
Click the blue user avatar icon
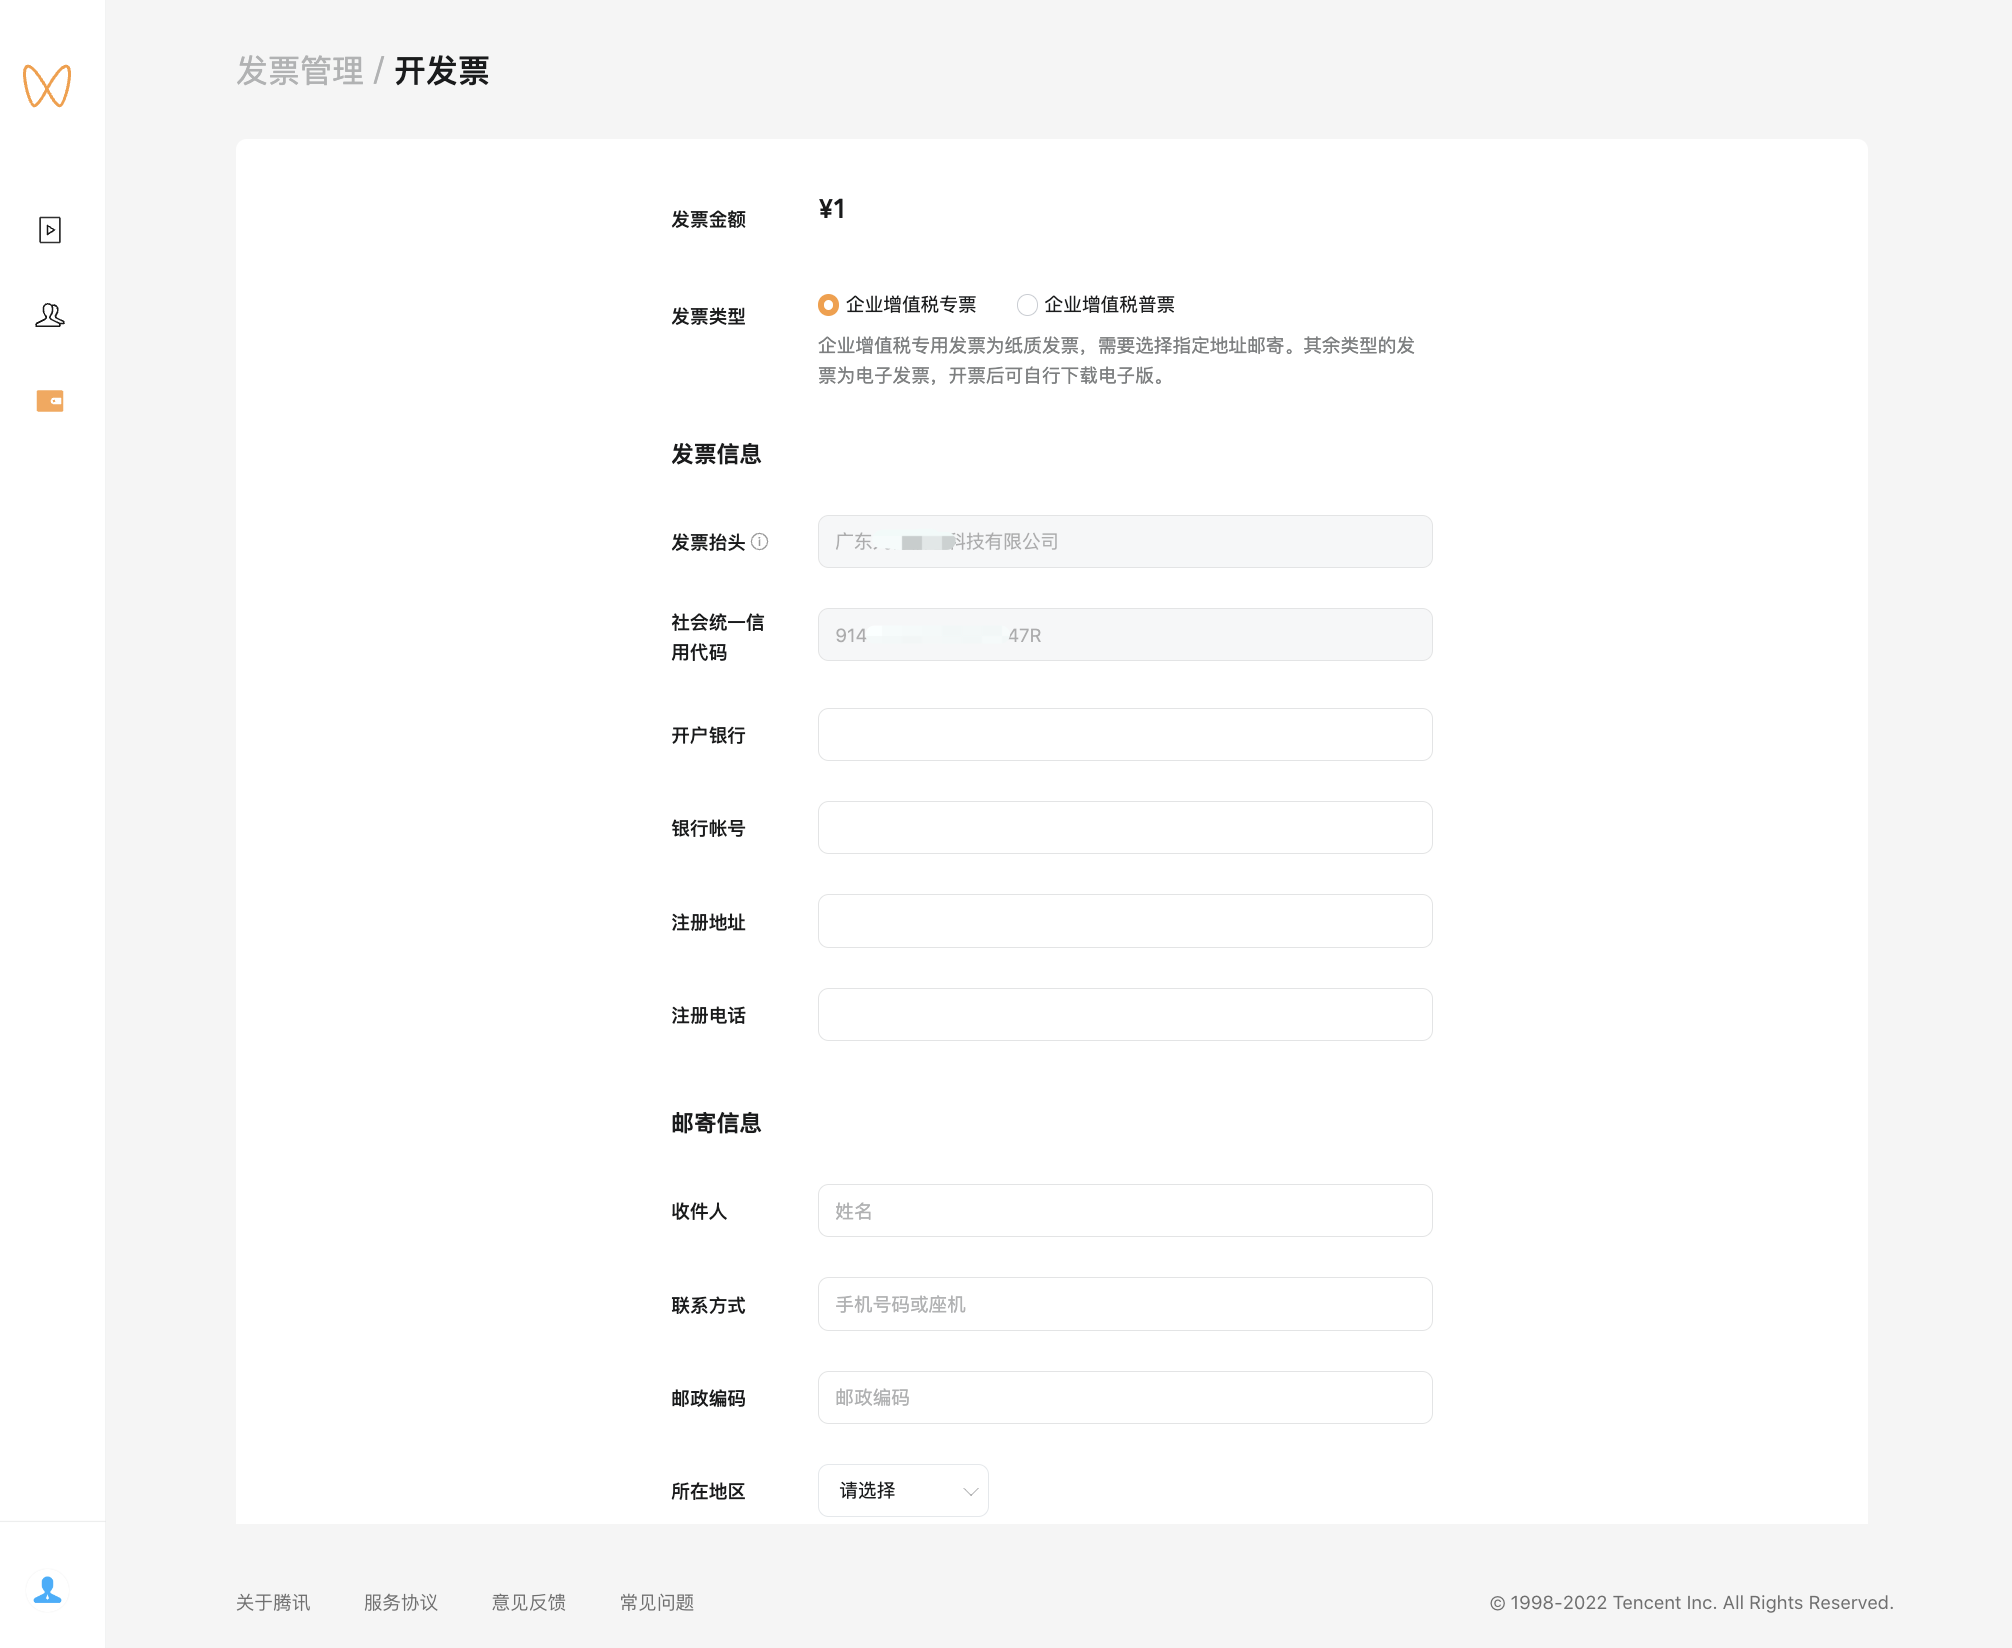(x=47, y=1589)
